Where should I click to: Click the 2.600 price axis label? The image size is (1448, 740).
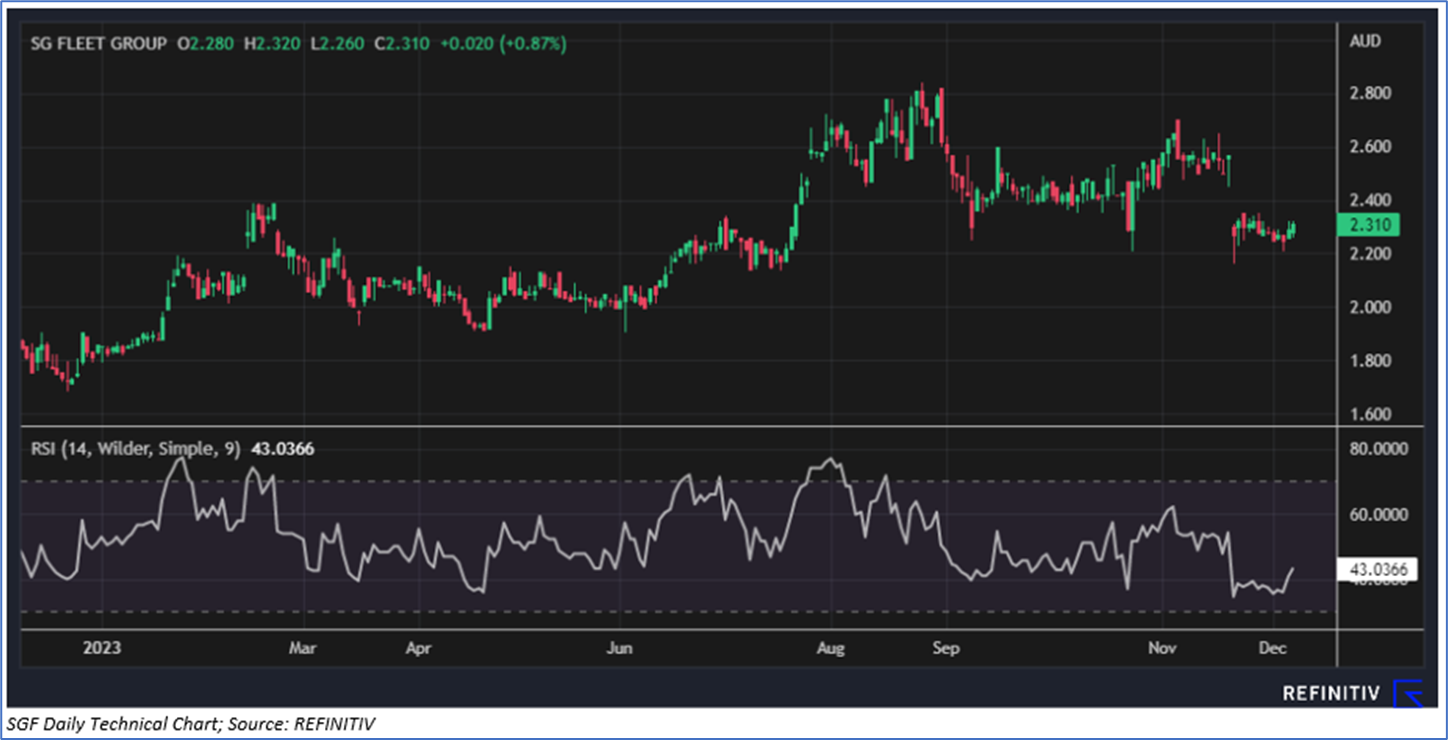(1369, 147)
